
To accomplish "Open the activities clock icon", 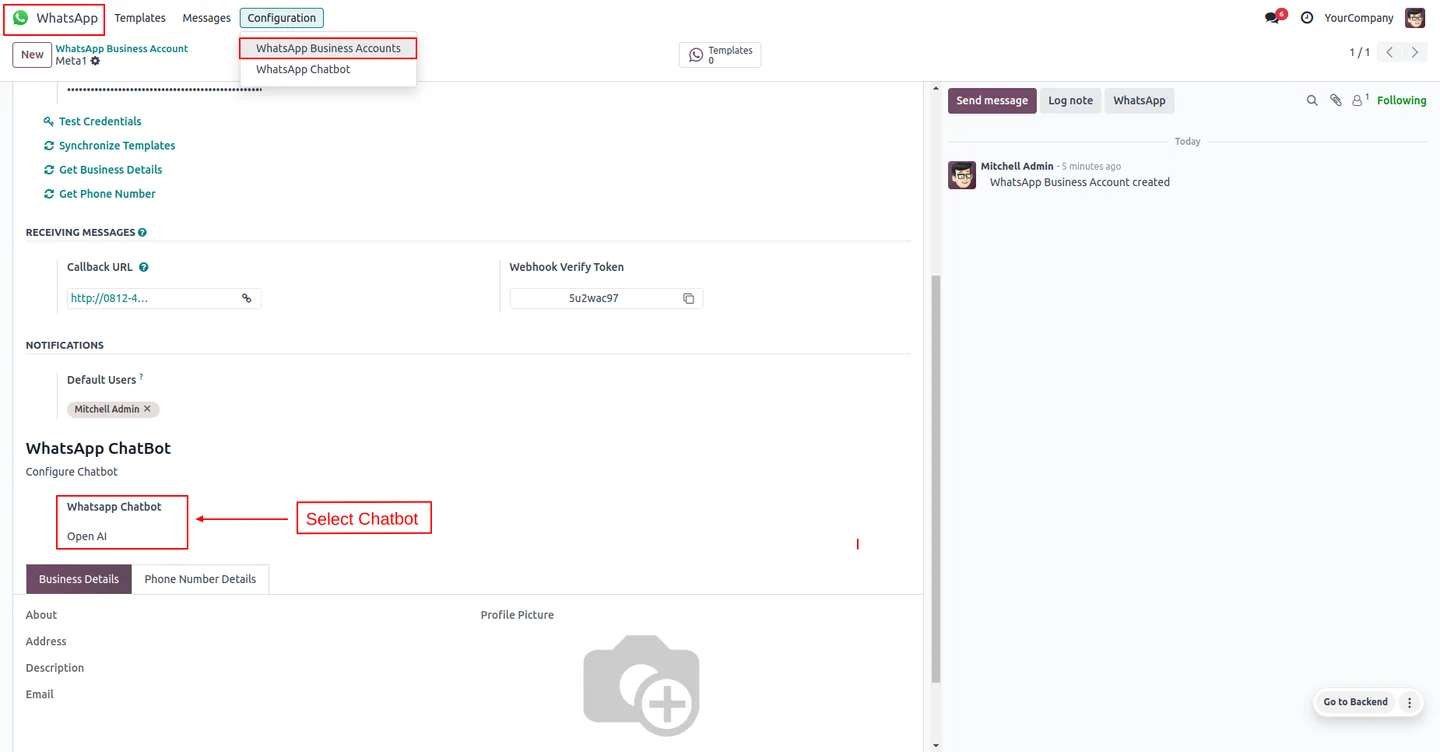I will 1307,18.
